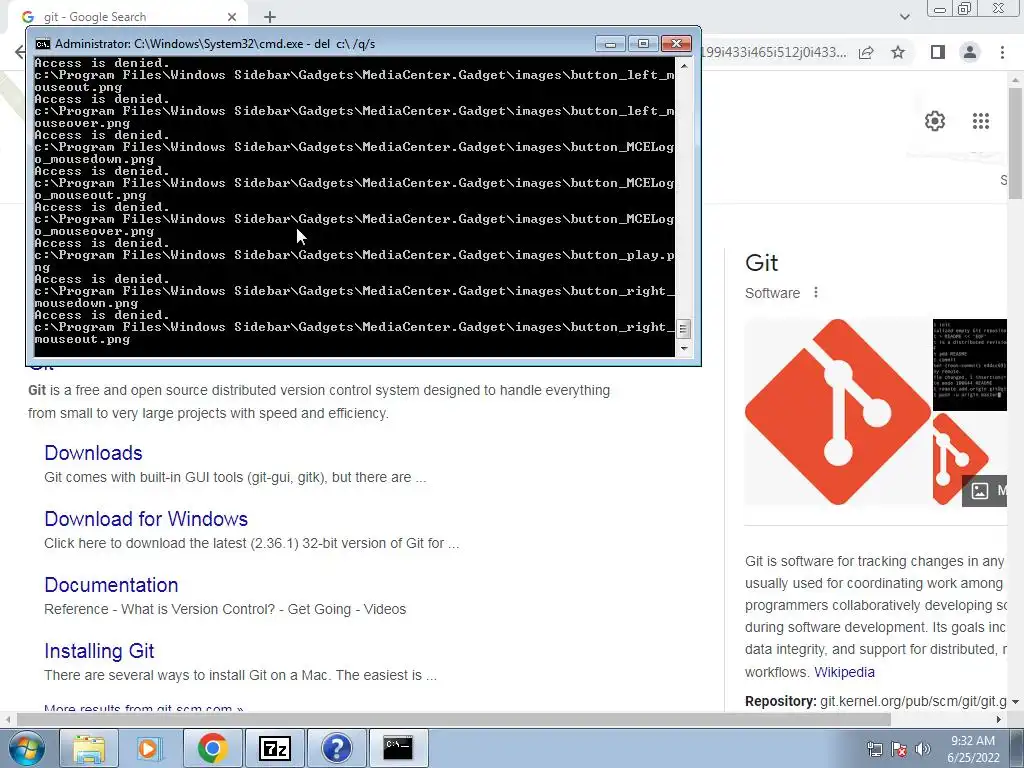Open Chrome three-dot menu

[x=1002, y=52]
